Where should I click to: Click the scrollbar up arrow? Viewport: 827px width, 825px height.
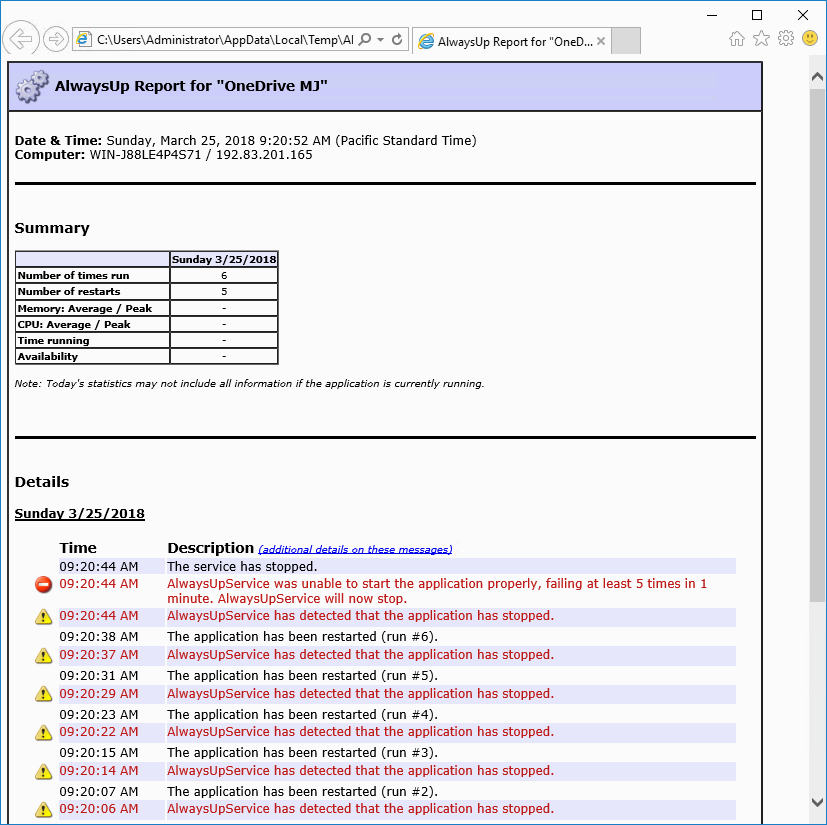click(x=817, y=77)
